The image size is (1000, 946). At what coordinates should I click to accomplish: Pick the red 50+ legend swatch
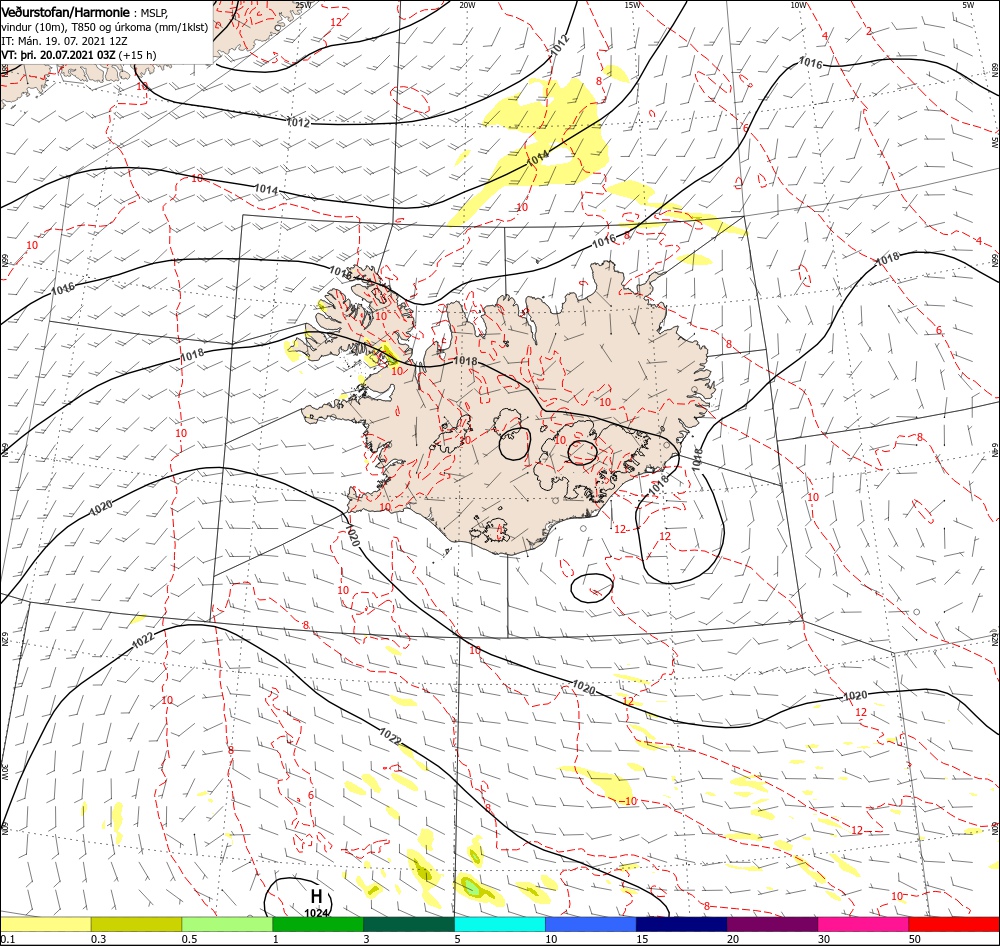click(954, 924)
